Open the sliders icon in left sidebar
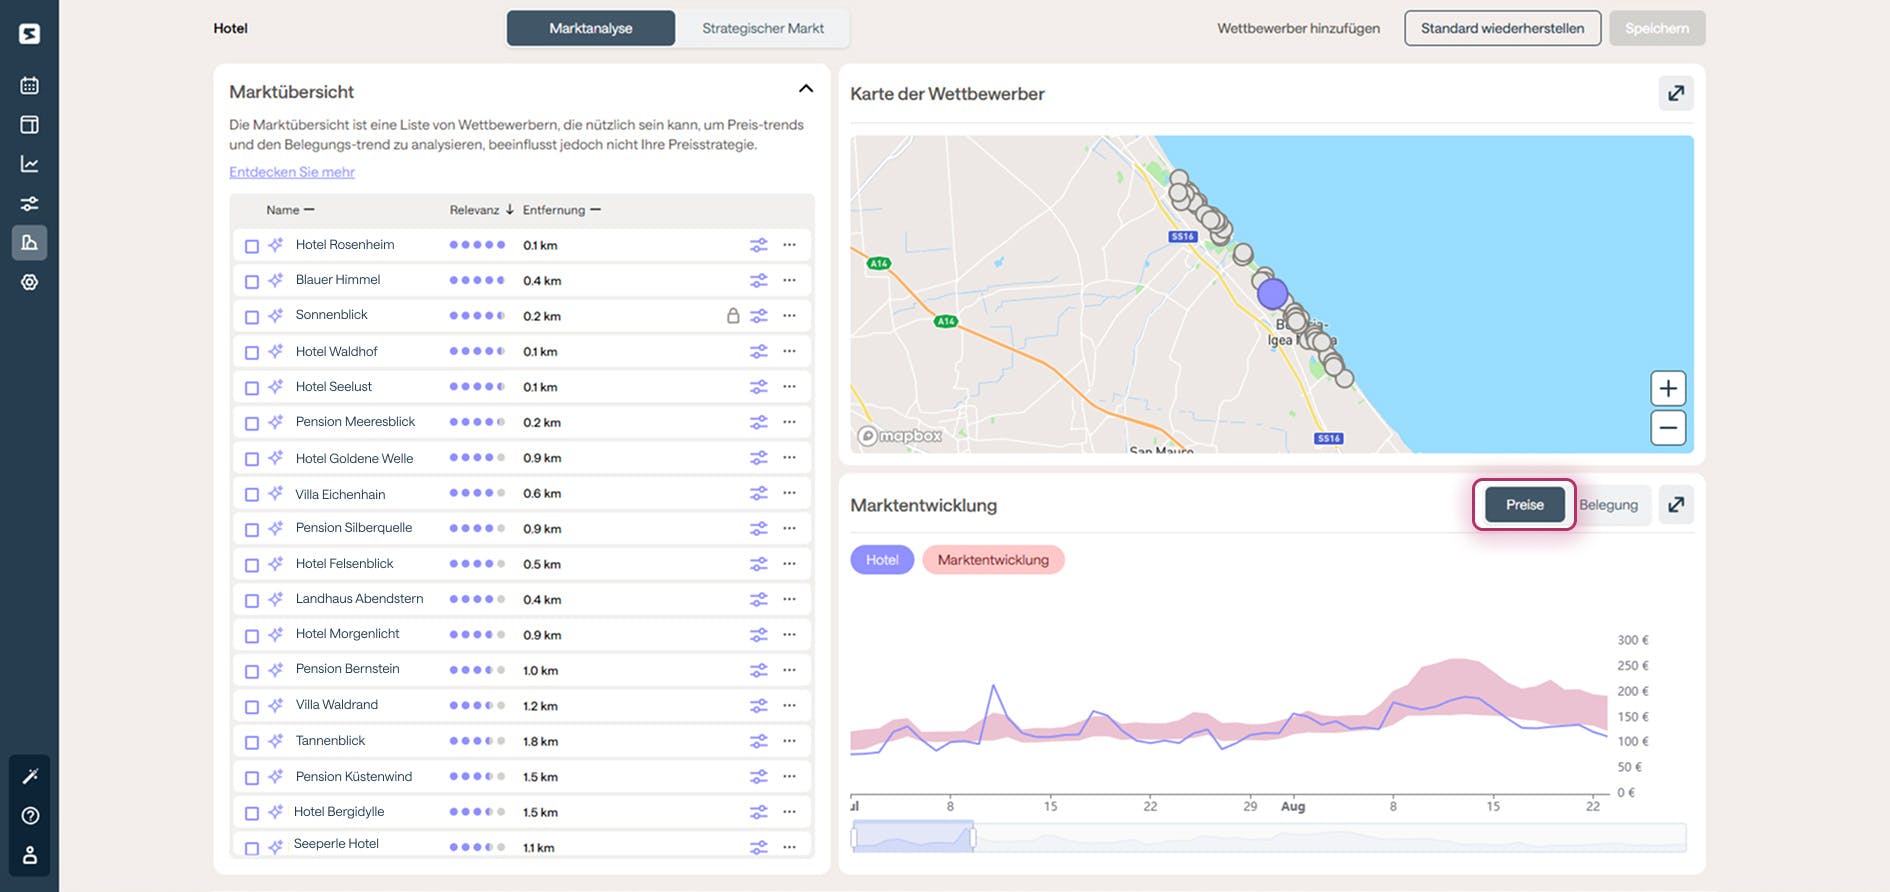1890x892 pixels. (x=29, y=203)
